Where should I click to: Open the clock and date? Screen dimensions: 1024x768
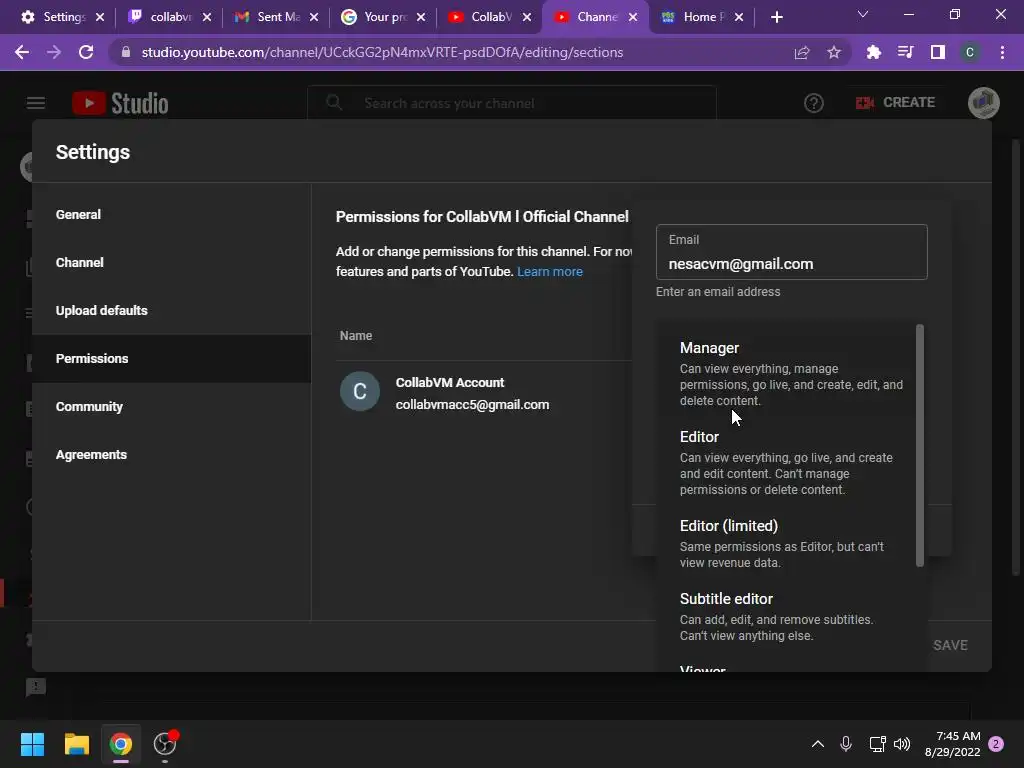tap(953, 744)
